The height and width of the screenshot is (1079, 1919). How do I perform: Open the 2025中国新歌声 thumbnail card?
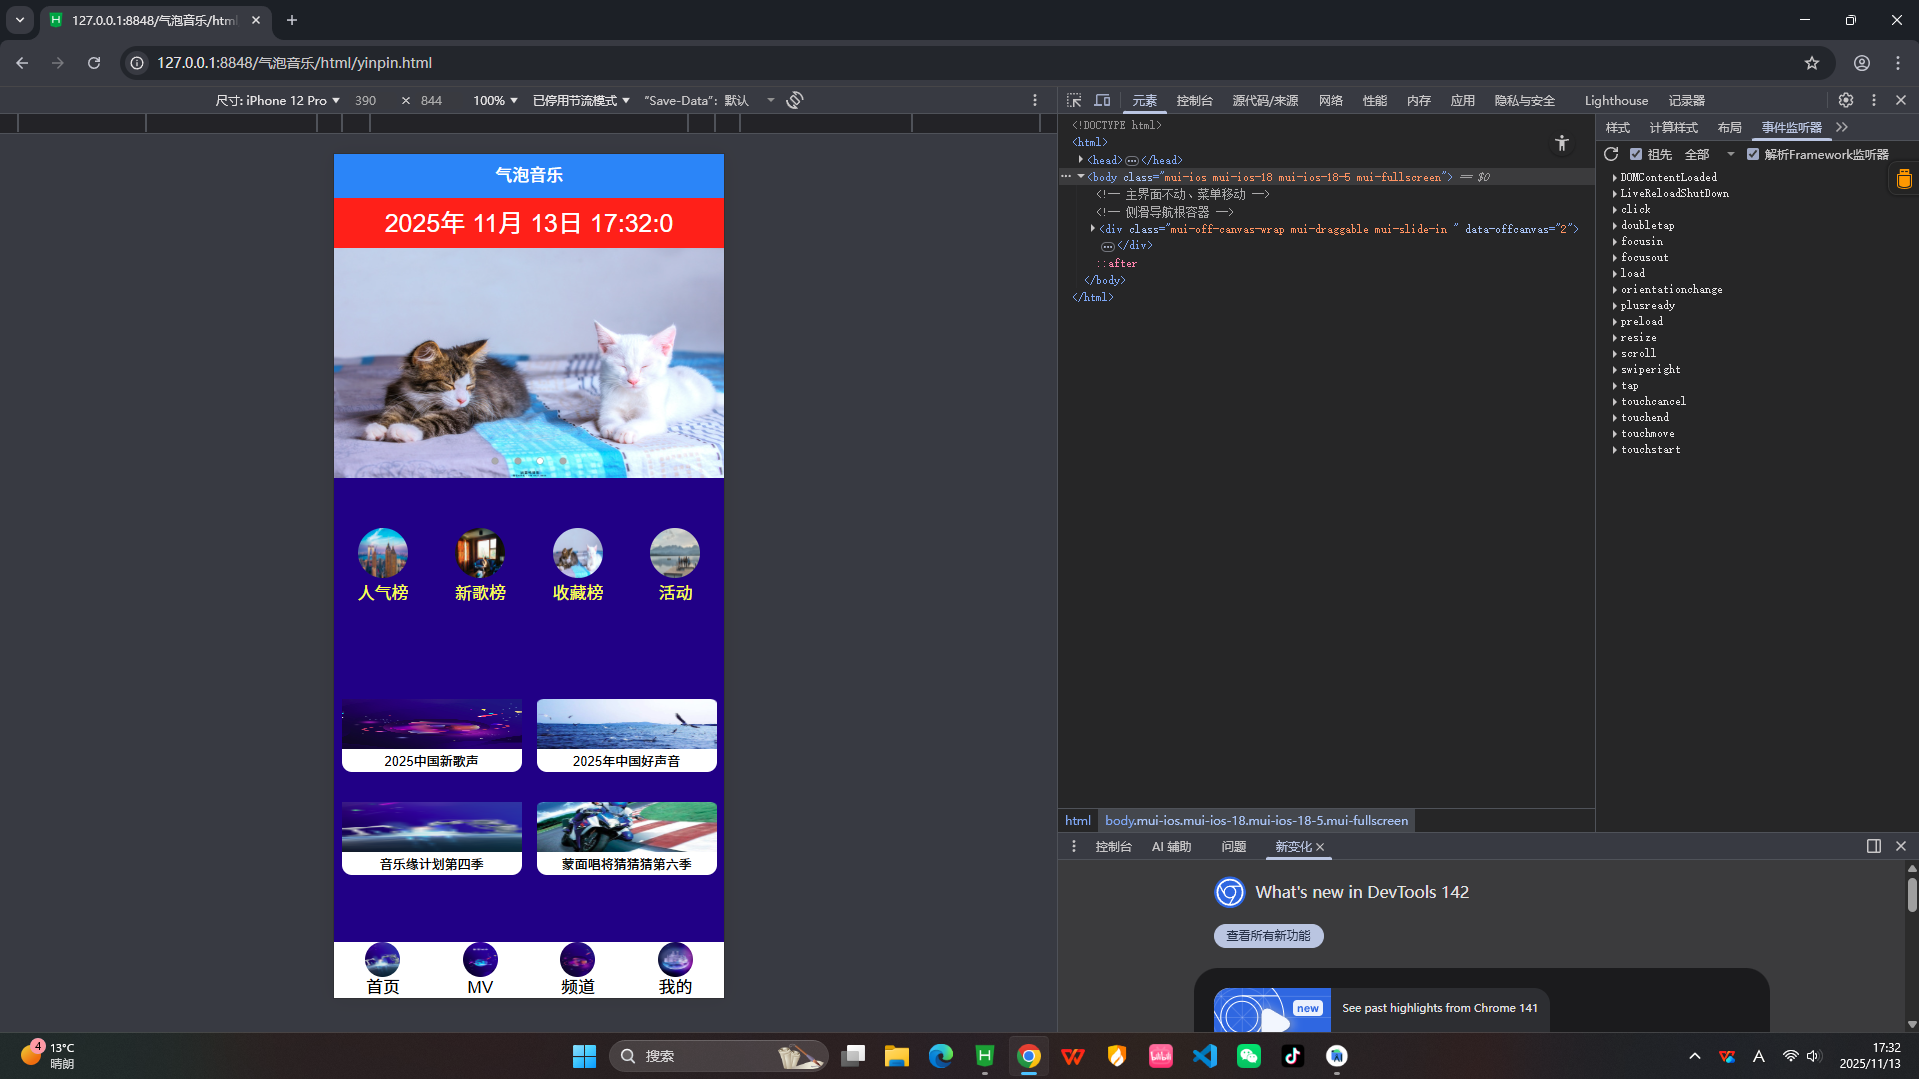point(432,735)
